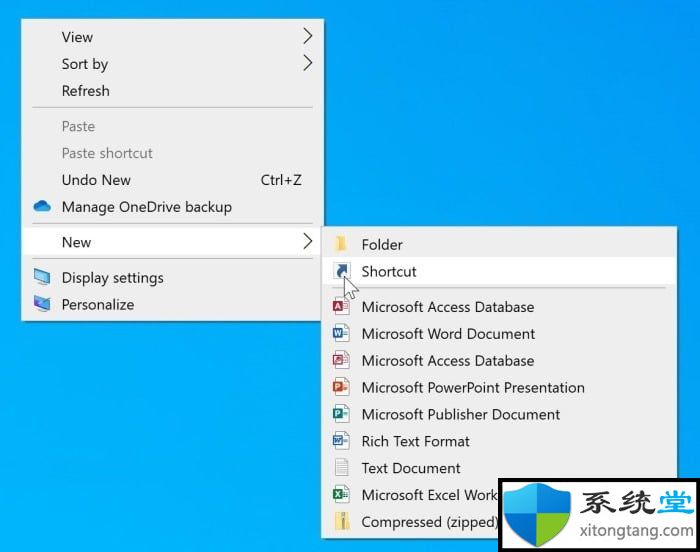Open Manage OneDrive backup

[x=172, y=207]
